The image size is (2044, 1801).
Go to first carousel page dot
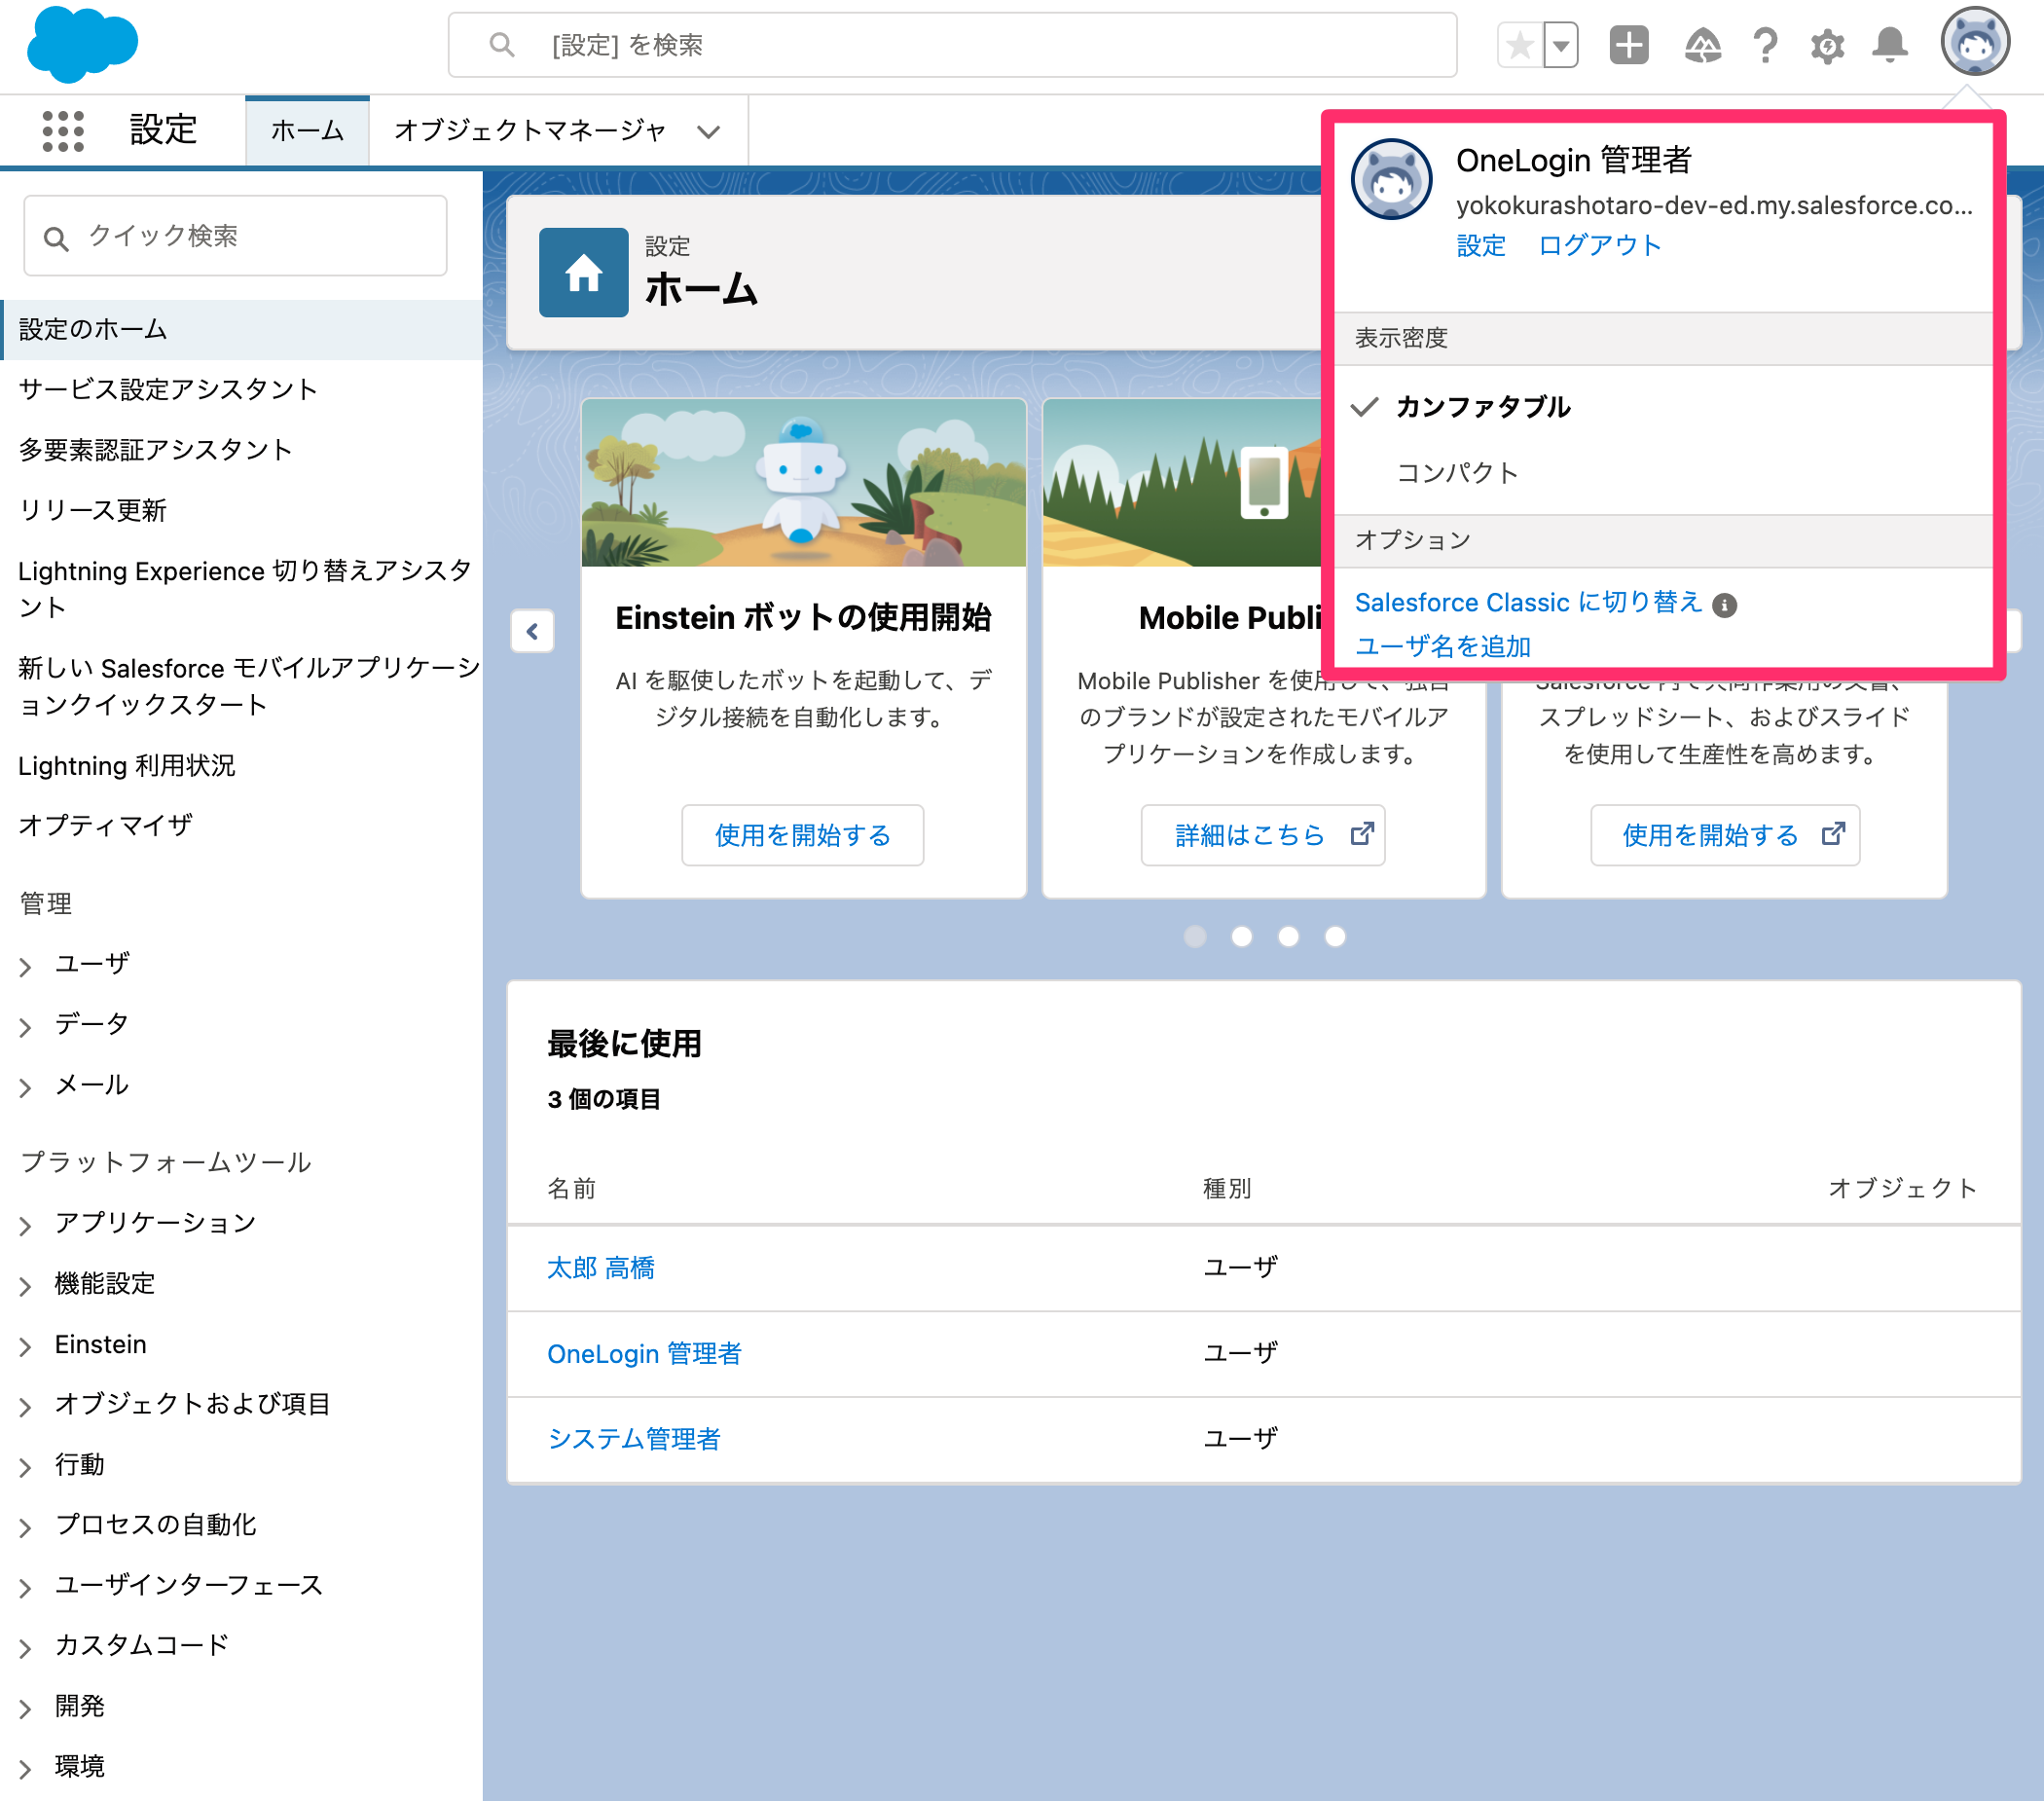tap(1194, 937)
